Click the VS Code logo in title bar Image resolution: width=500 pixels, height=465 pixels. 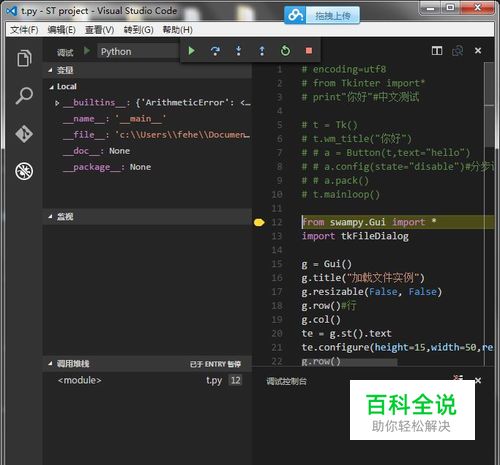[x=12, y=11]
